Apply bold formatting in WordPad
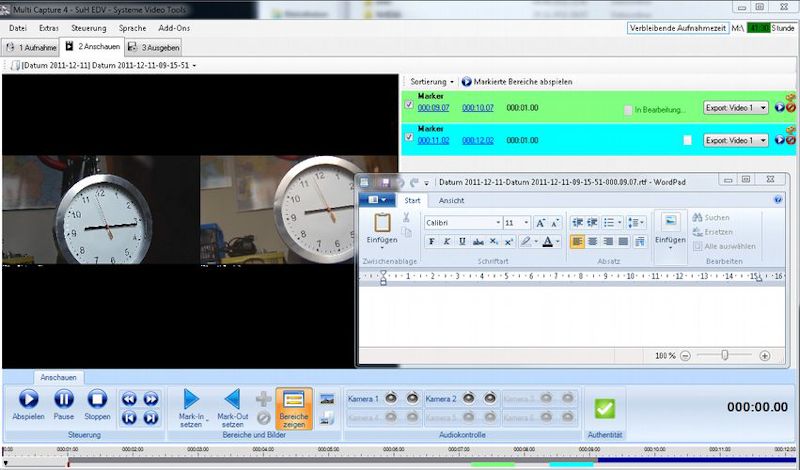The height and width of the screenshot is (470, 800). pos(432,241)
